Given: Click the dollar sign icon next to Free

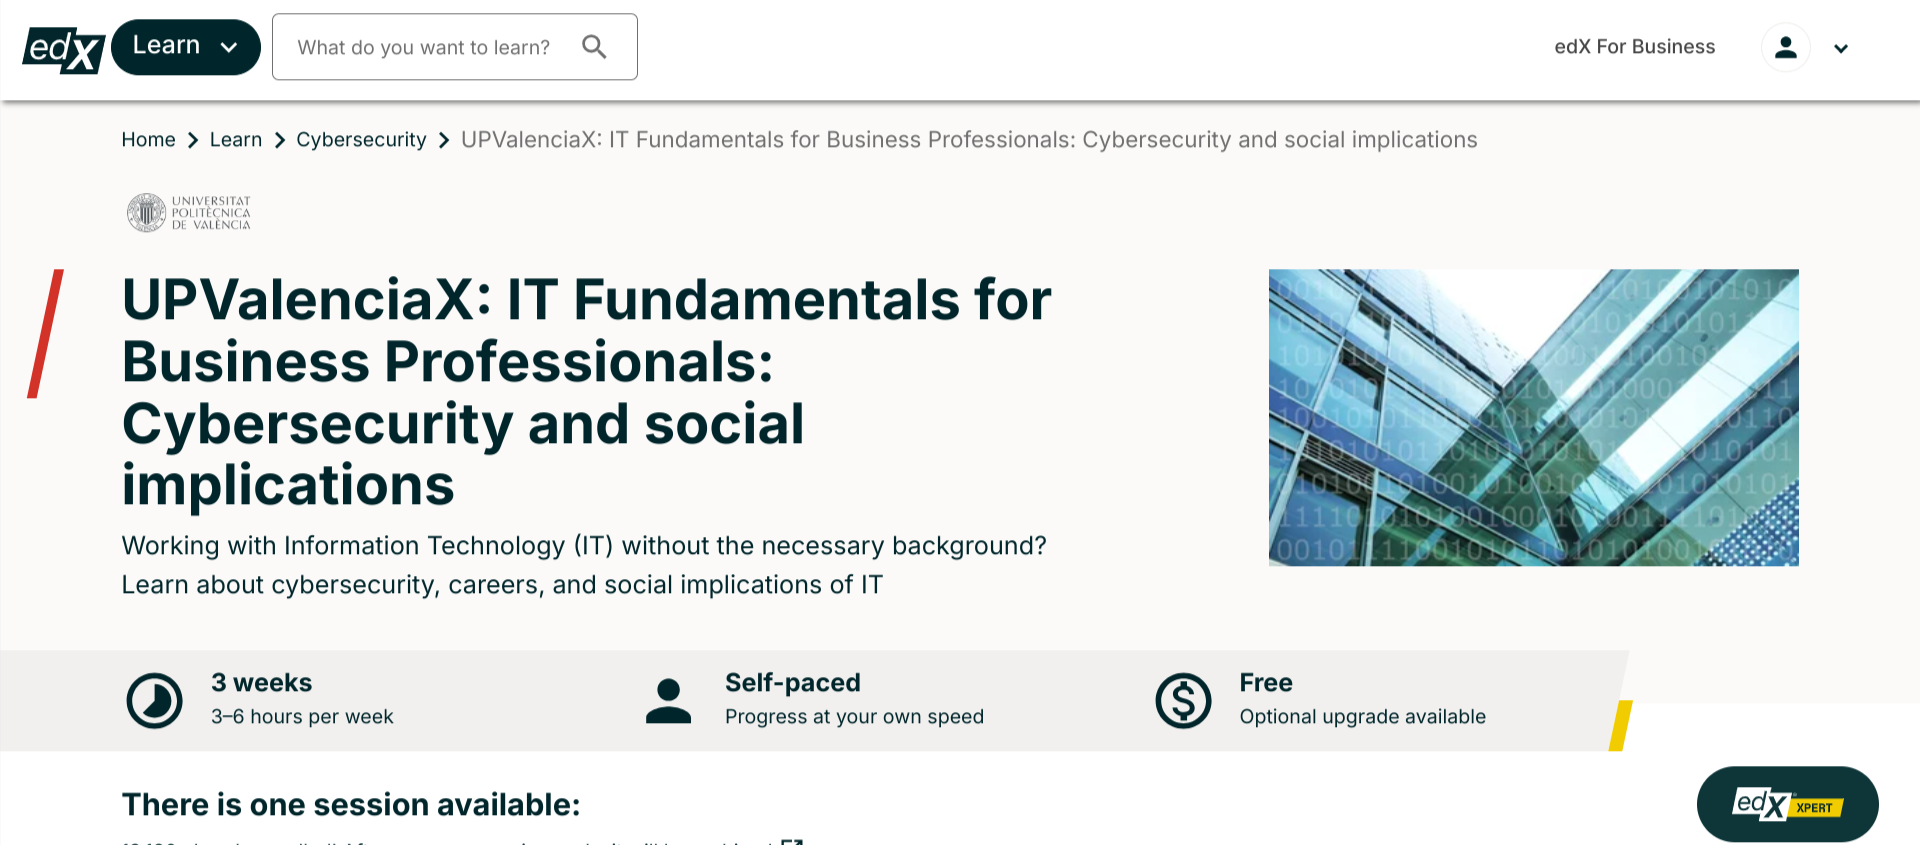Looking at the screenshot, I should [x=1183, y=700].
